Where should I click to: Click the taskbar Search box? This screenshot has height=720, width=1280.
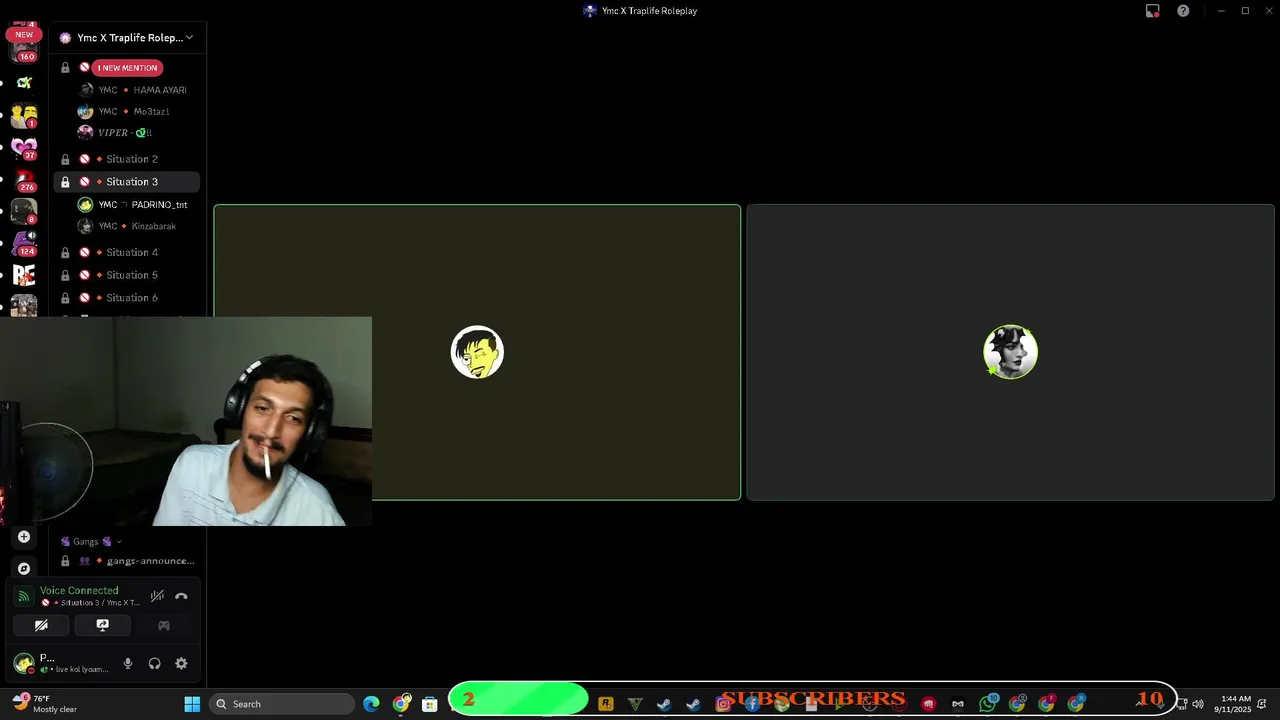click(282, 704)
